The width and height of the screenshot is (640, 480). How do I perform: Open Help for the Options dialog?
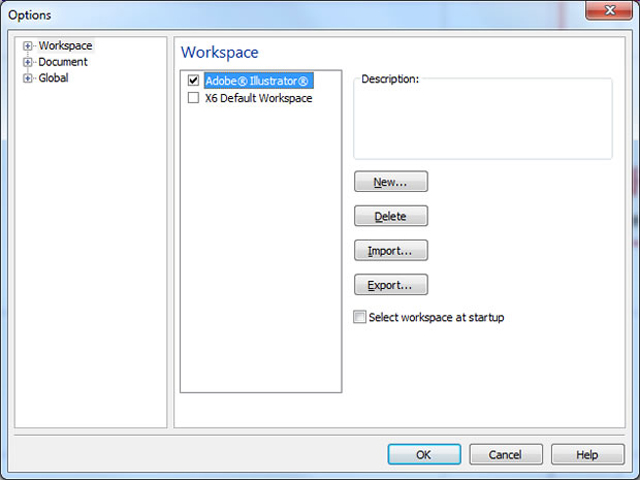tap(588, 454)
